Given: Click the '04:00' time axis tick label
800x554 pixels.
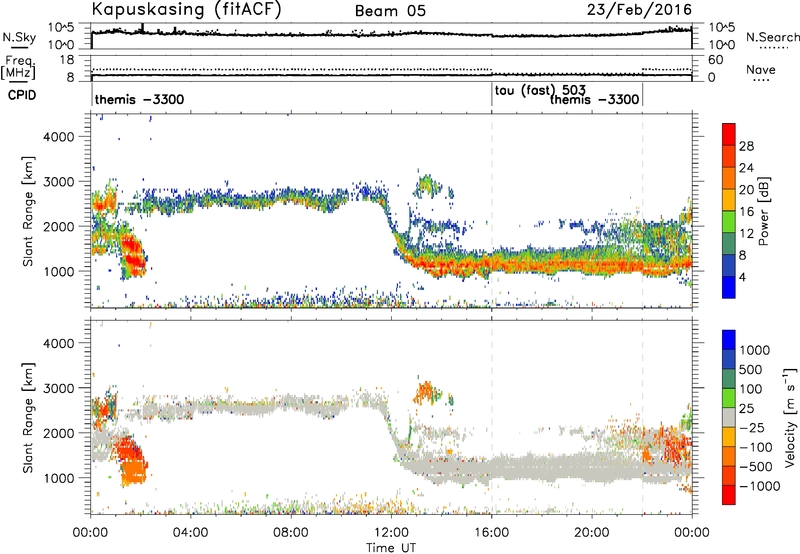Looking at the screenshot, I should 191,533.
